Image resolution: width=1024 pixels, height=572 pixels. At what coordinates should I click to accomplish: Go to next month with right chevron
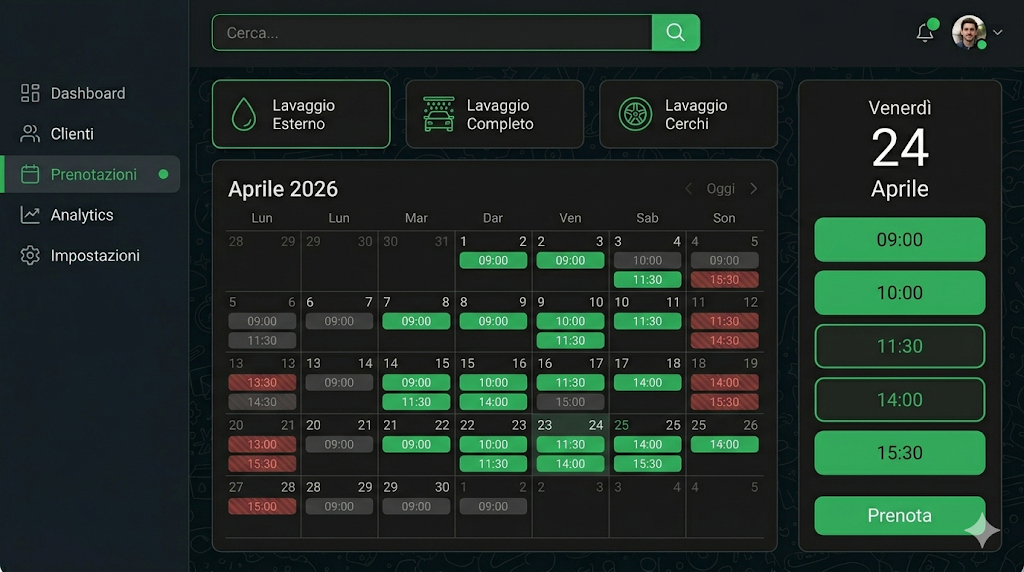(x=754, y=189)
